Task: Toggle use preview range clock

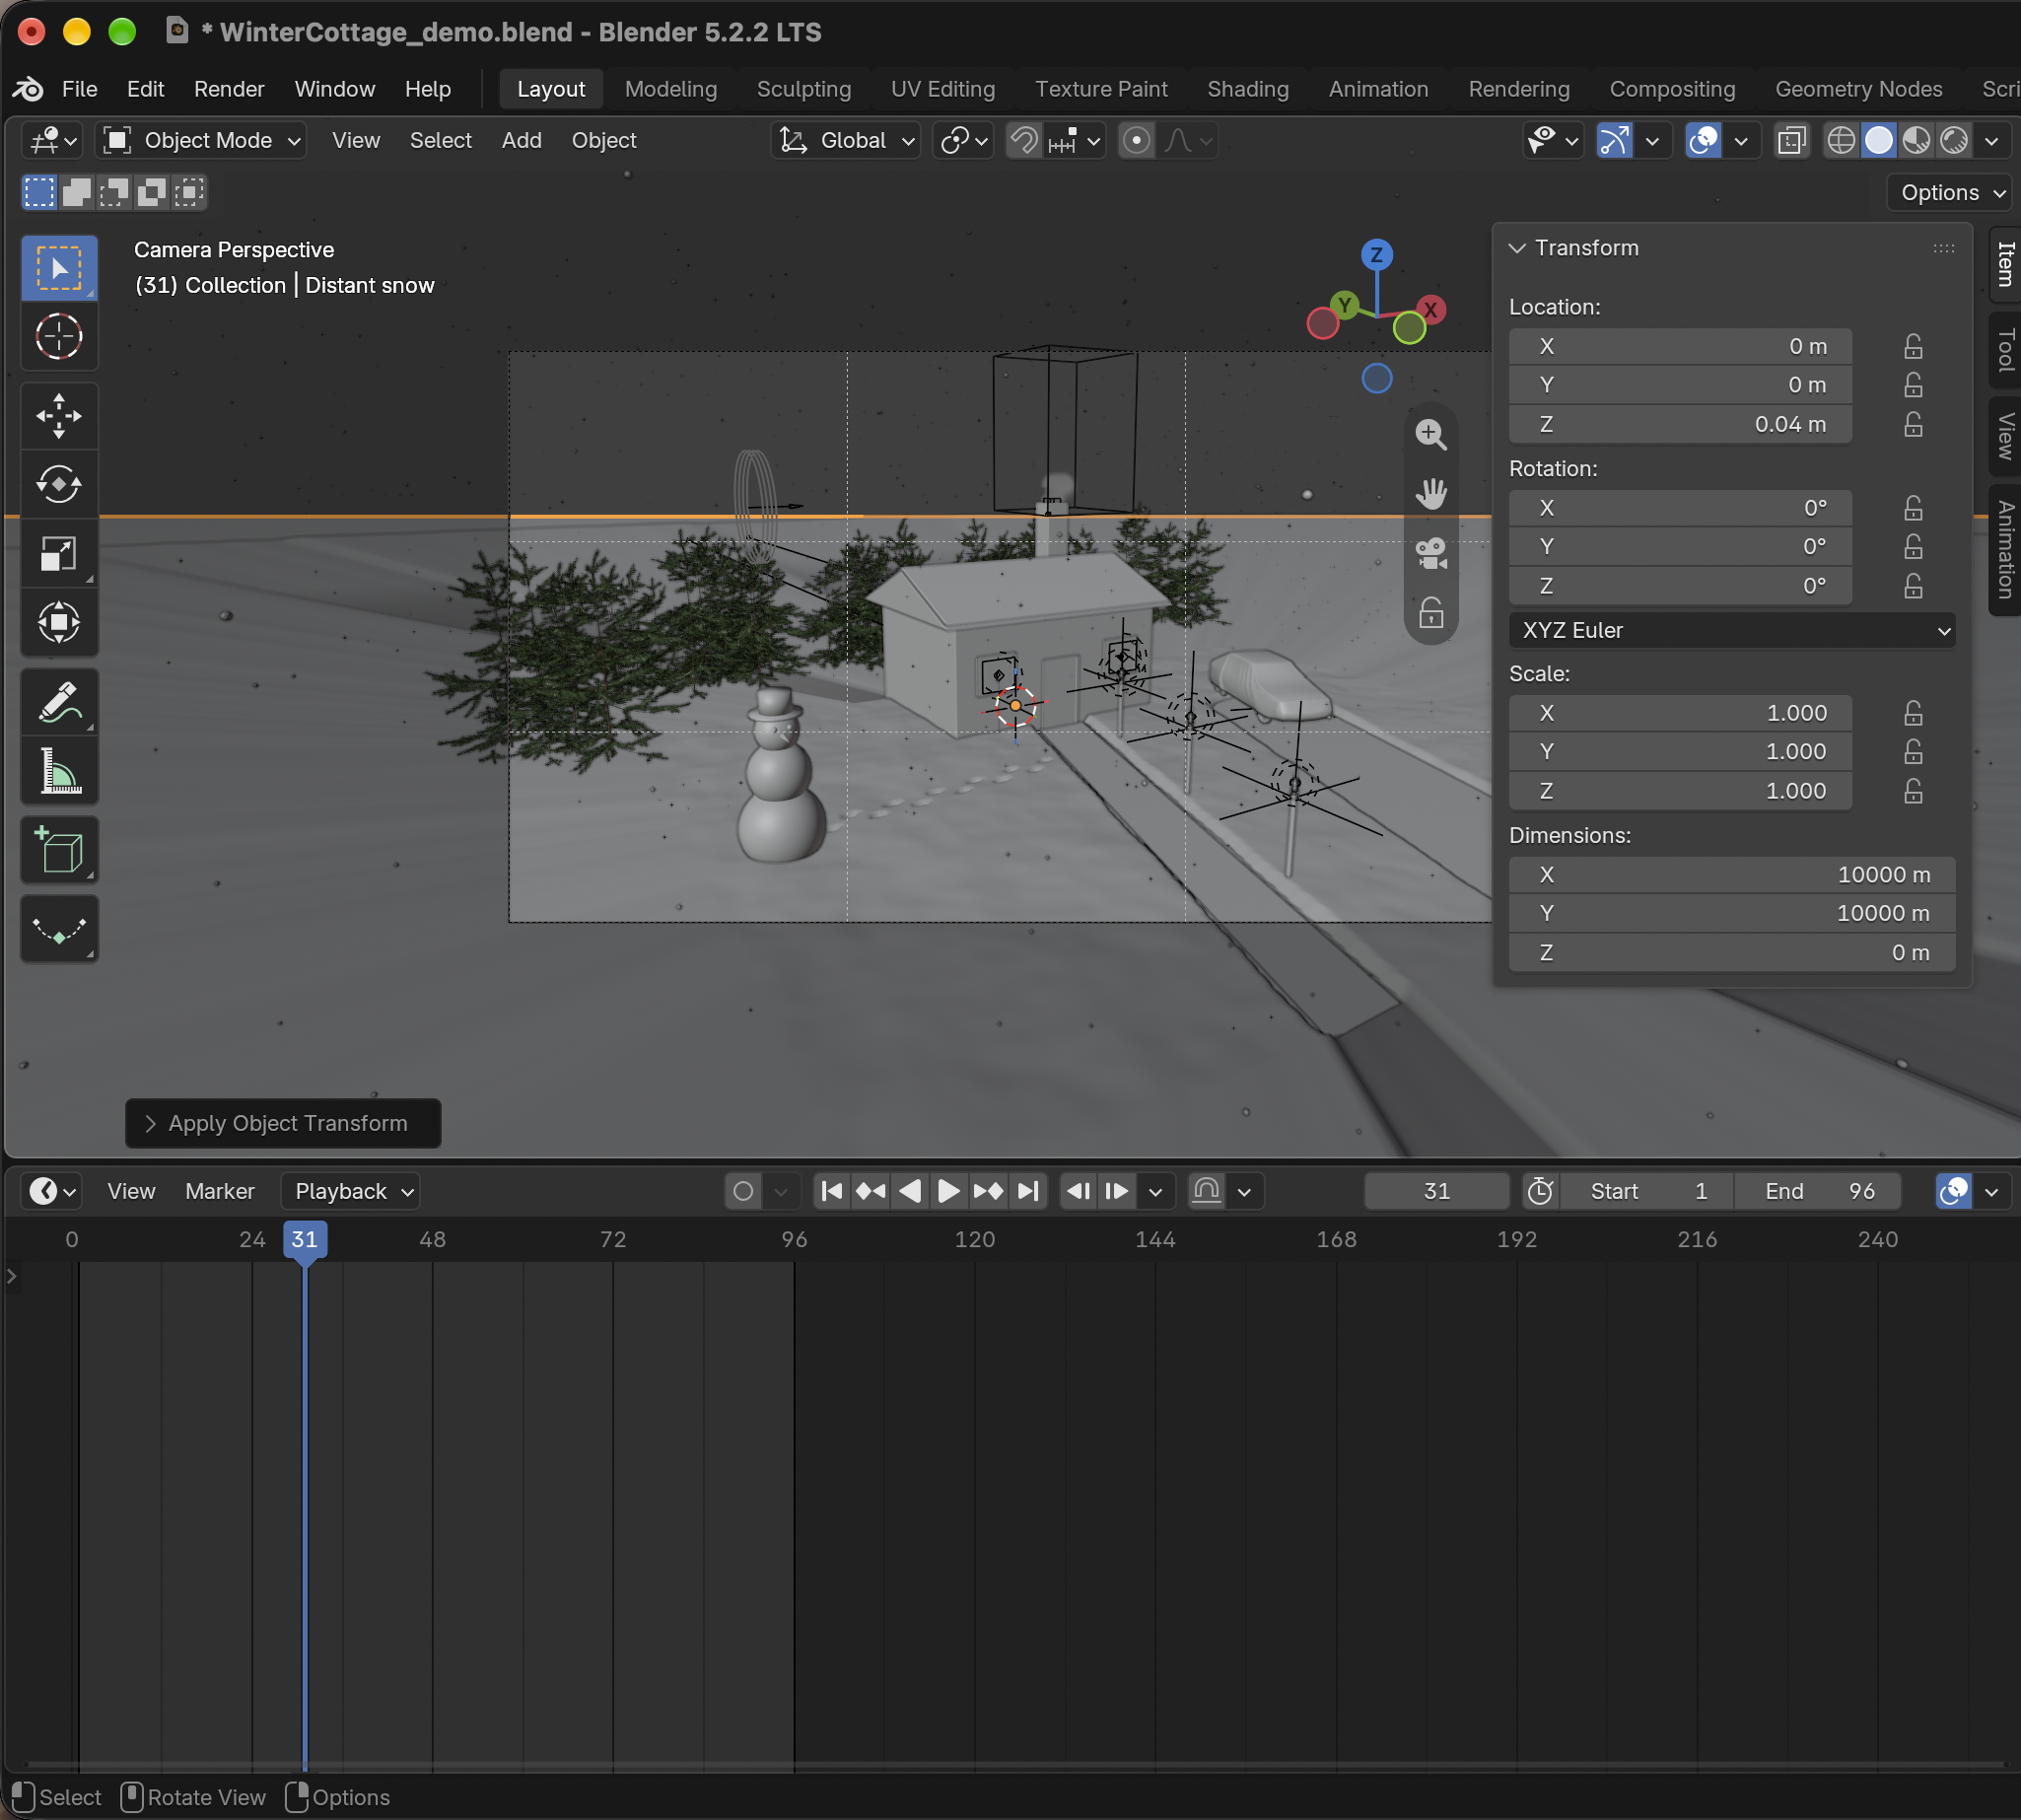Action: tap(1540, 1191)
